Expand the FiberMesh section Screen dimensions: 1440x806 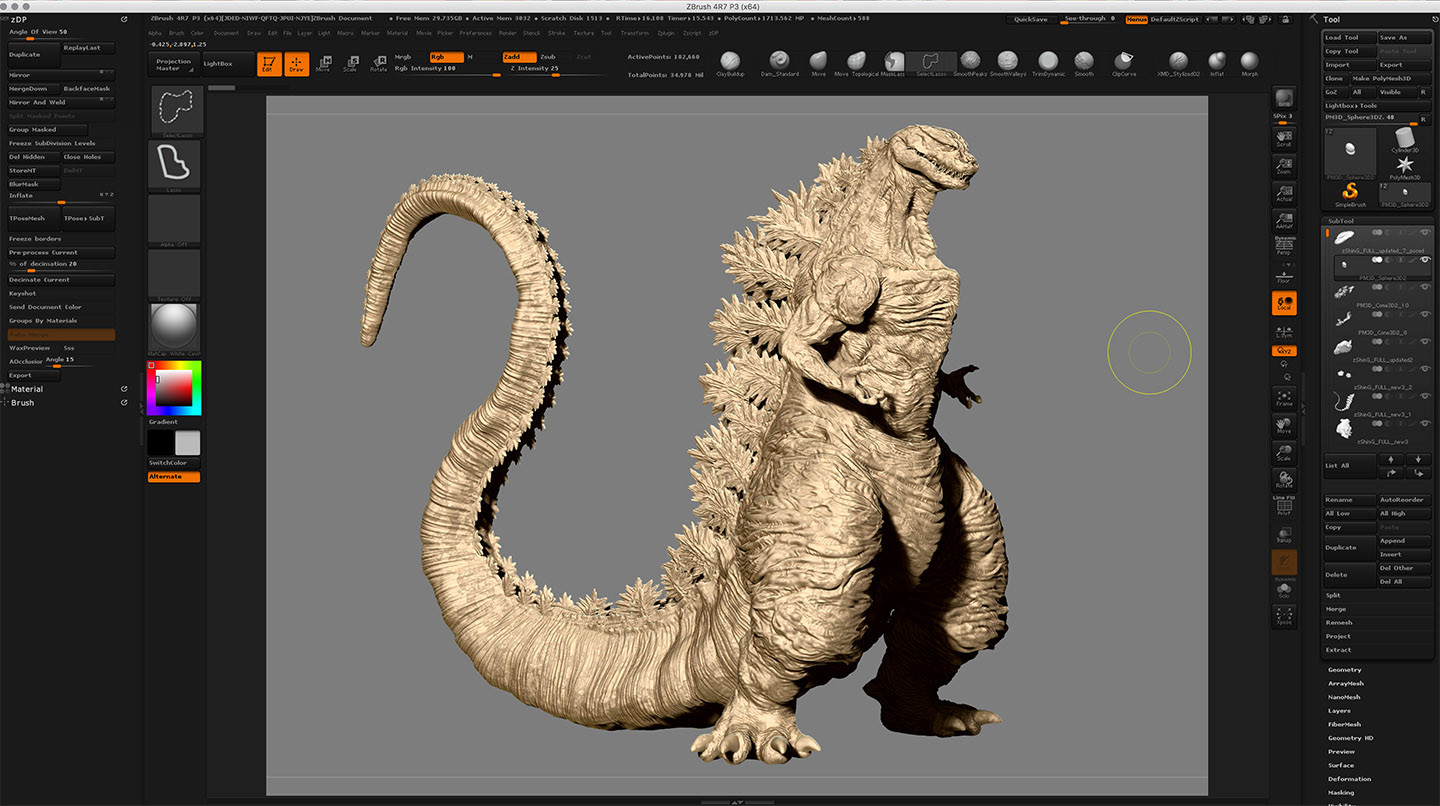point(1344,724)
